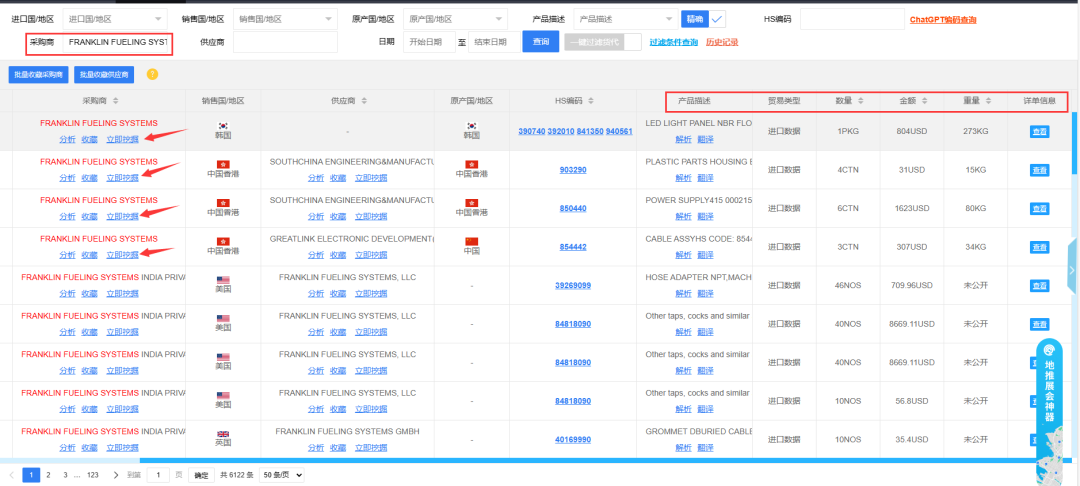This screenshot has width=1080, height=486.
Task: Click 查看 button for the 1623USD row
Action: coord(1039,209)
